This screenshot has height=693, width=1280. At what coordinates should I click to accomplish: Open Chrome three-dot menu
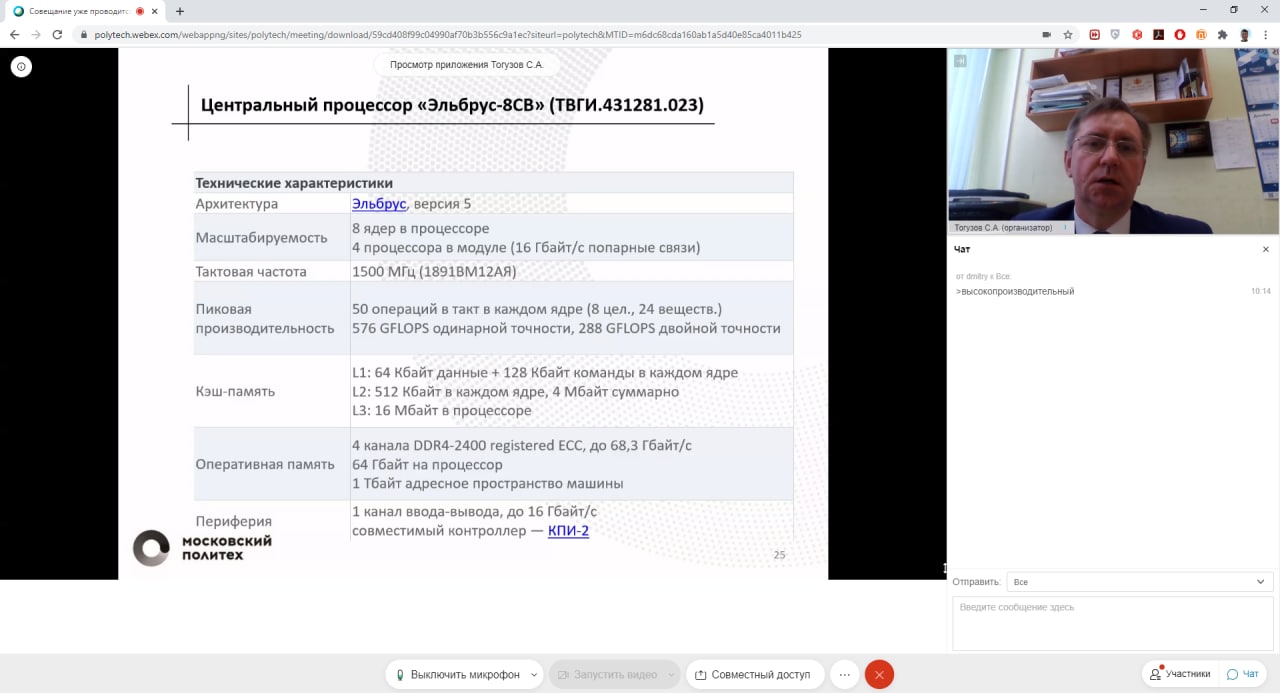click(1266, 34)
